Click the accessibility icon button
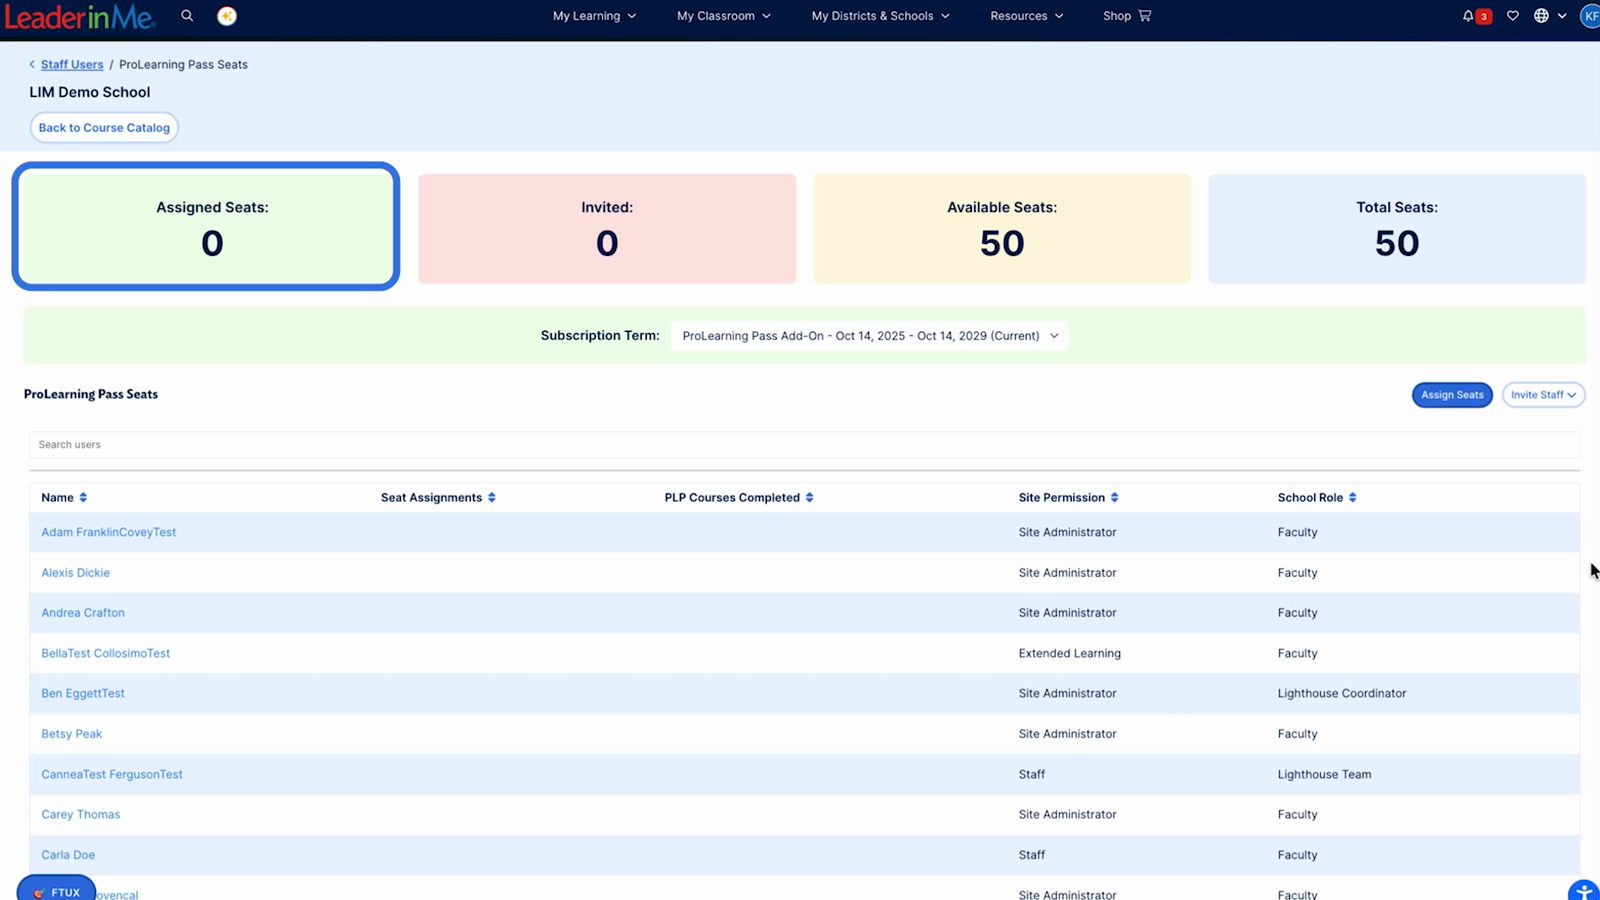This screenshot has height=900, width=1600. (x=1584, y=890)
